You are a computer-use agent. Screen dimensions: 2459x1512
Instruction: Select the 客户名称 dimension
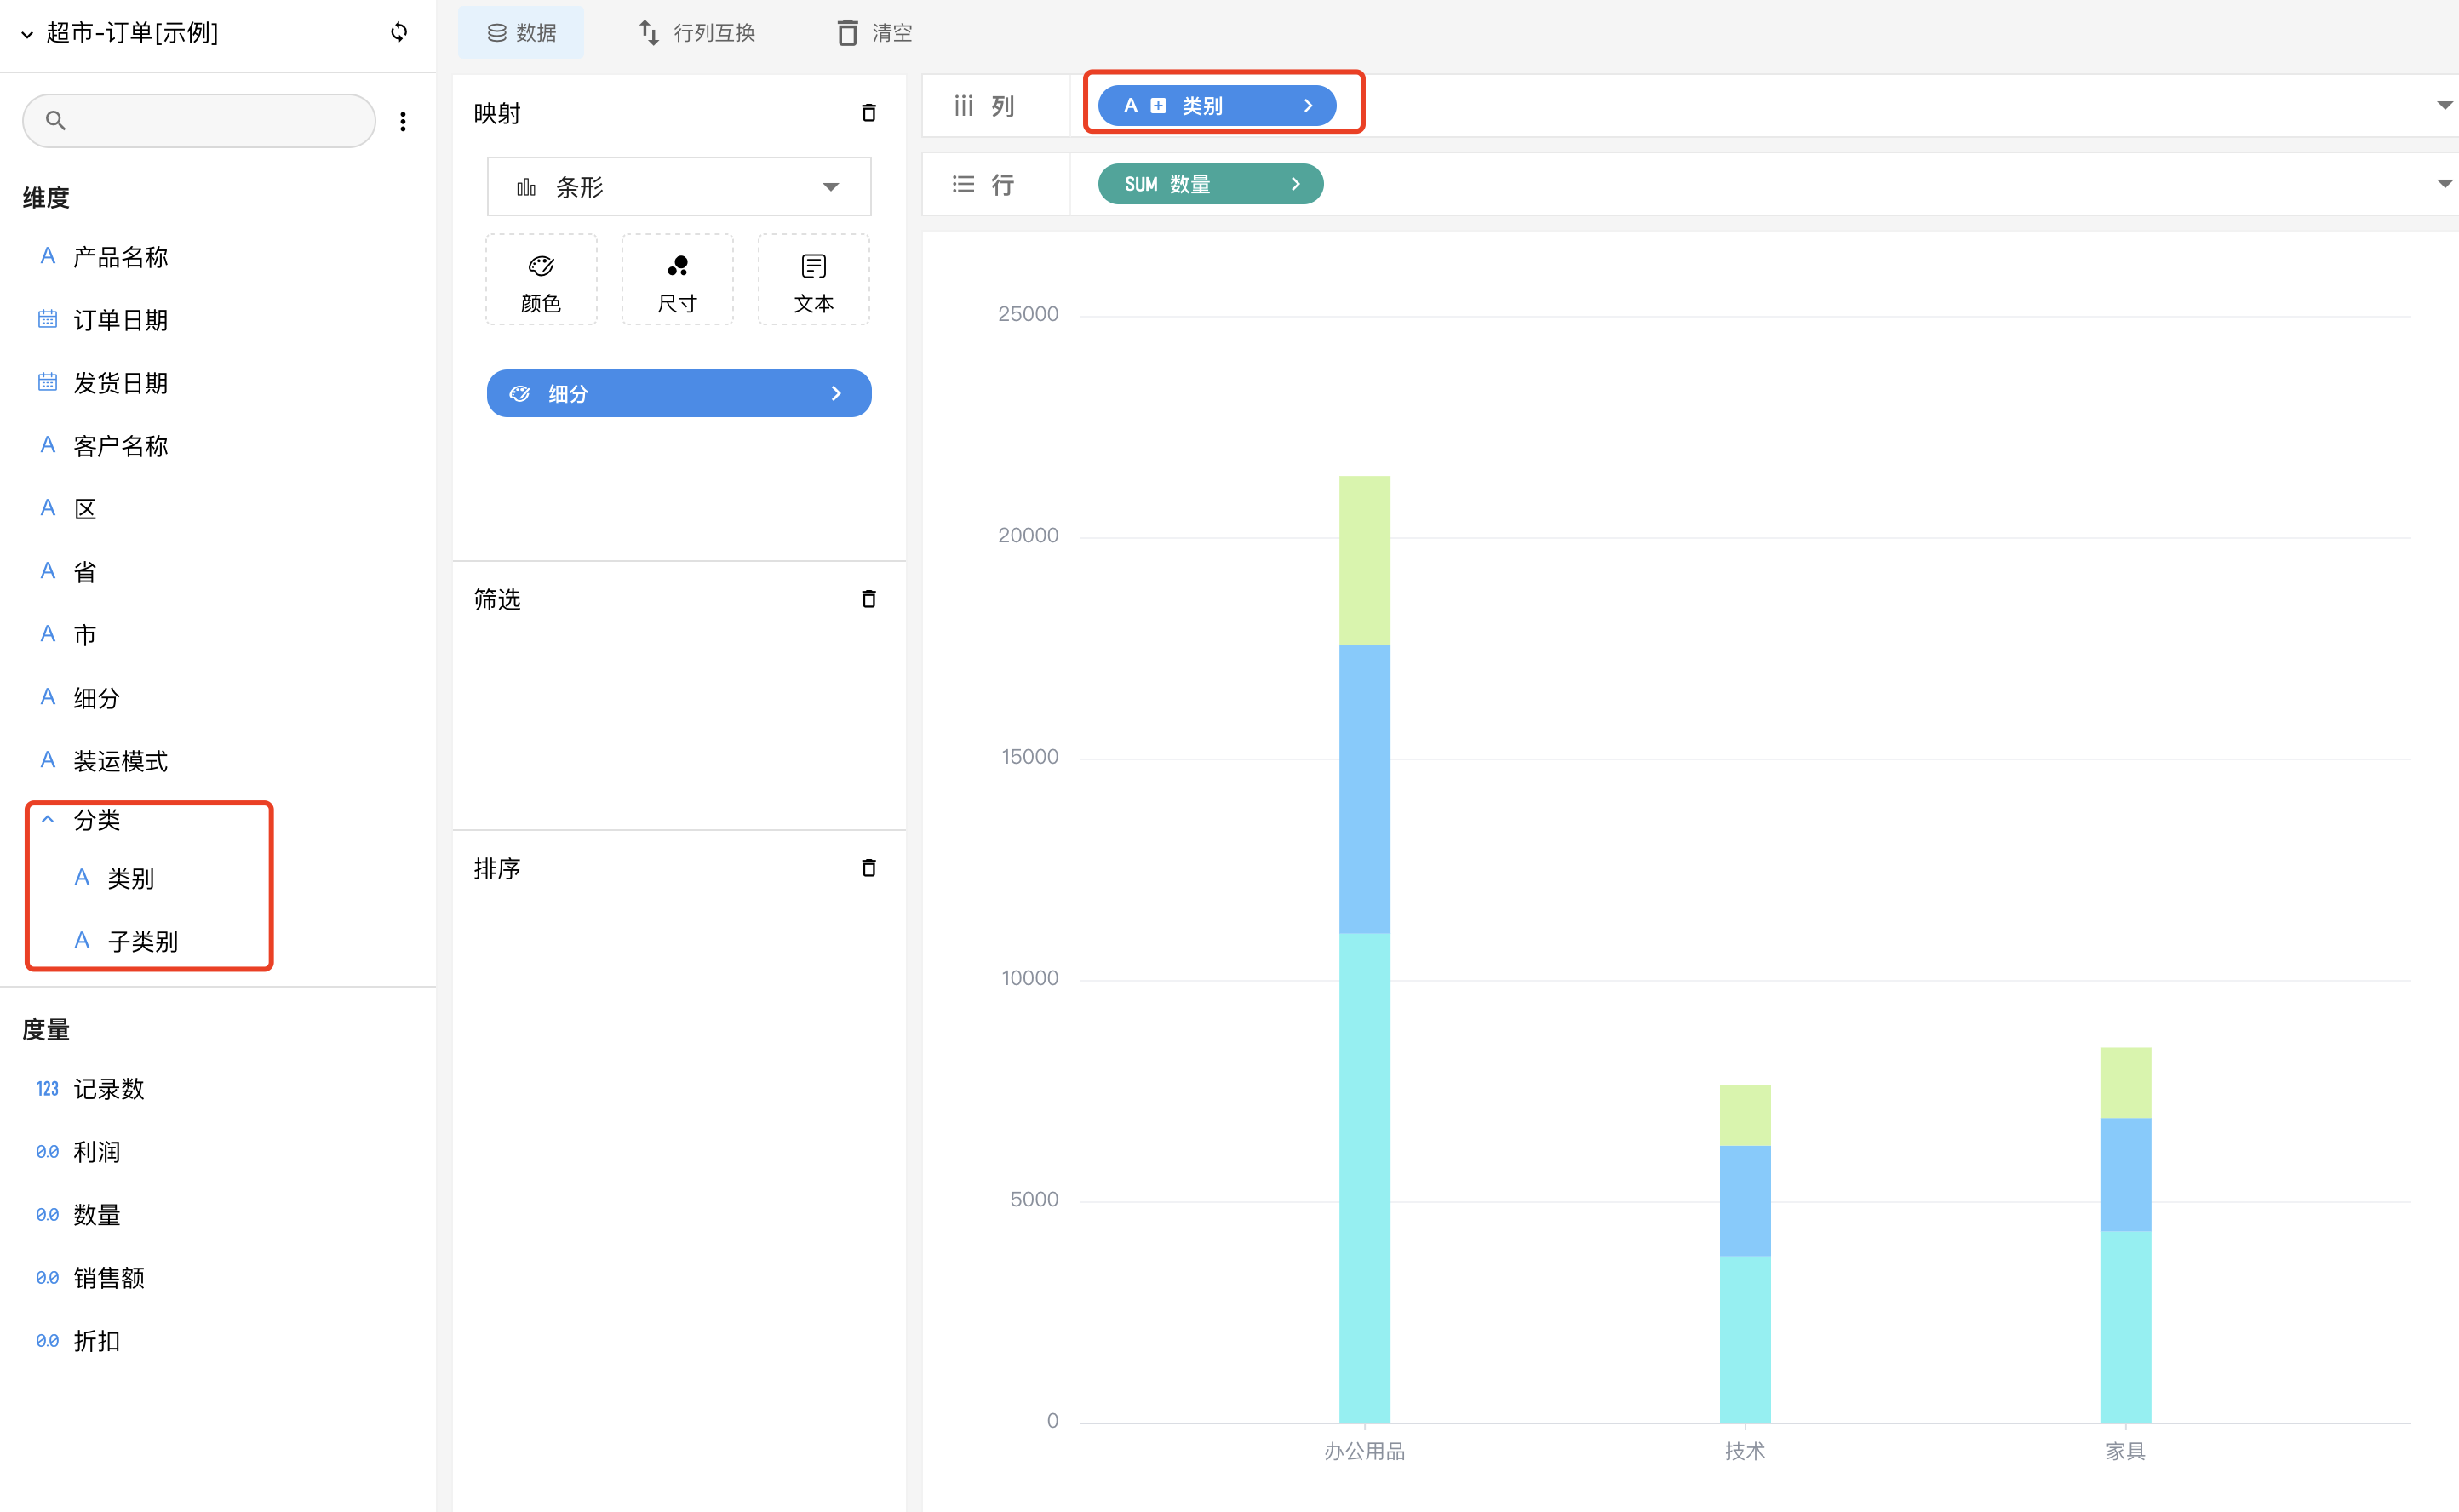[x=120, y=446]
